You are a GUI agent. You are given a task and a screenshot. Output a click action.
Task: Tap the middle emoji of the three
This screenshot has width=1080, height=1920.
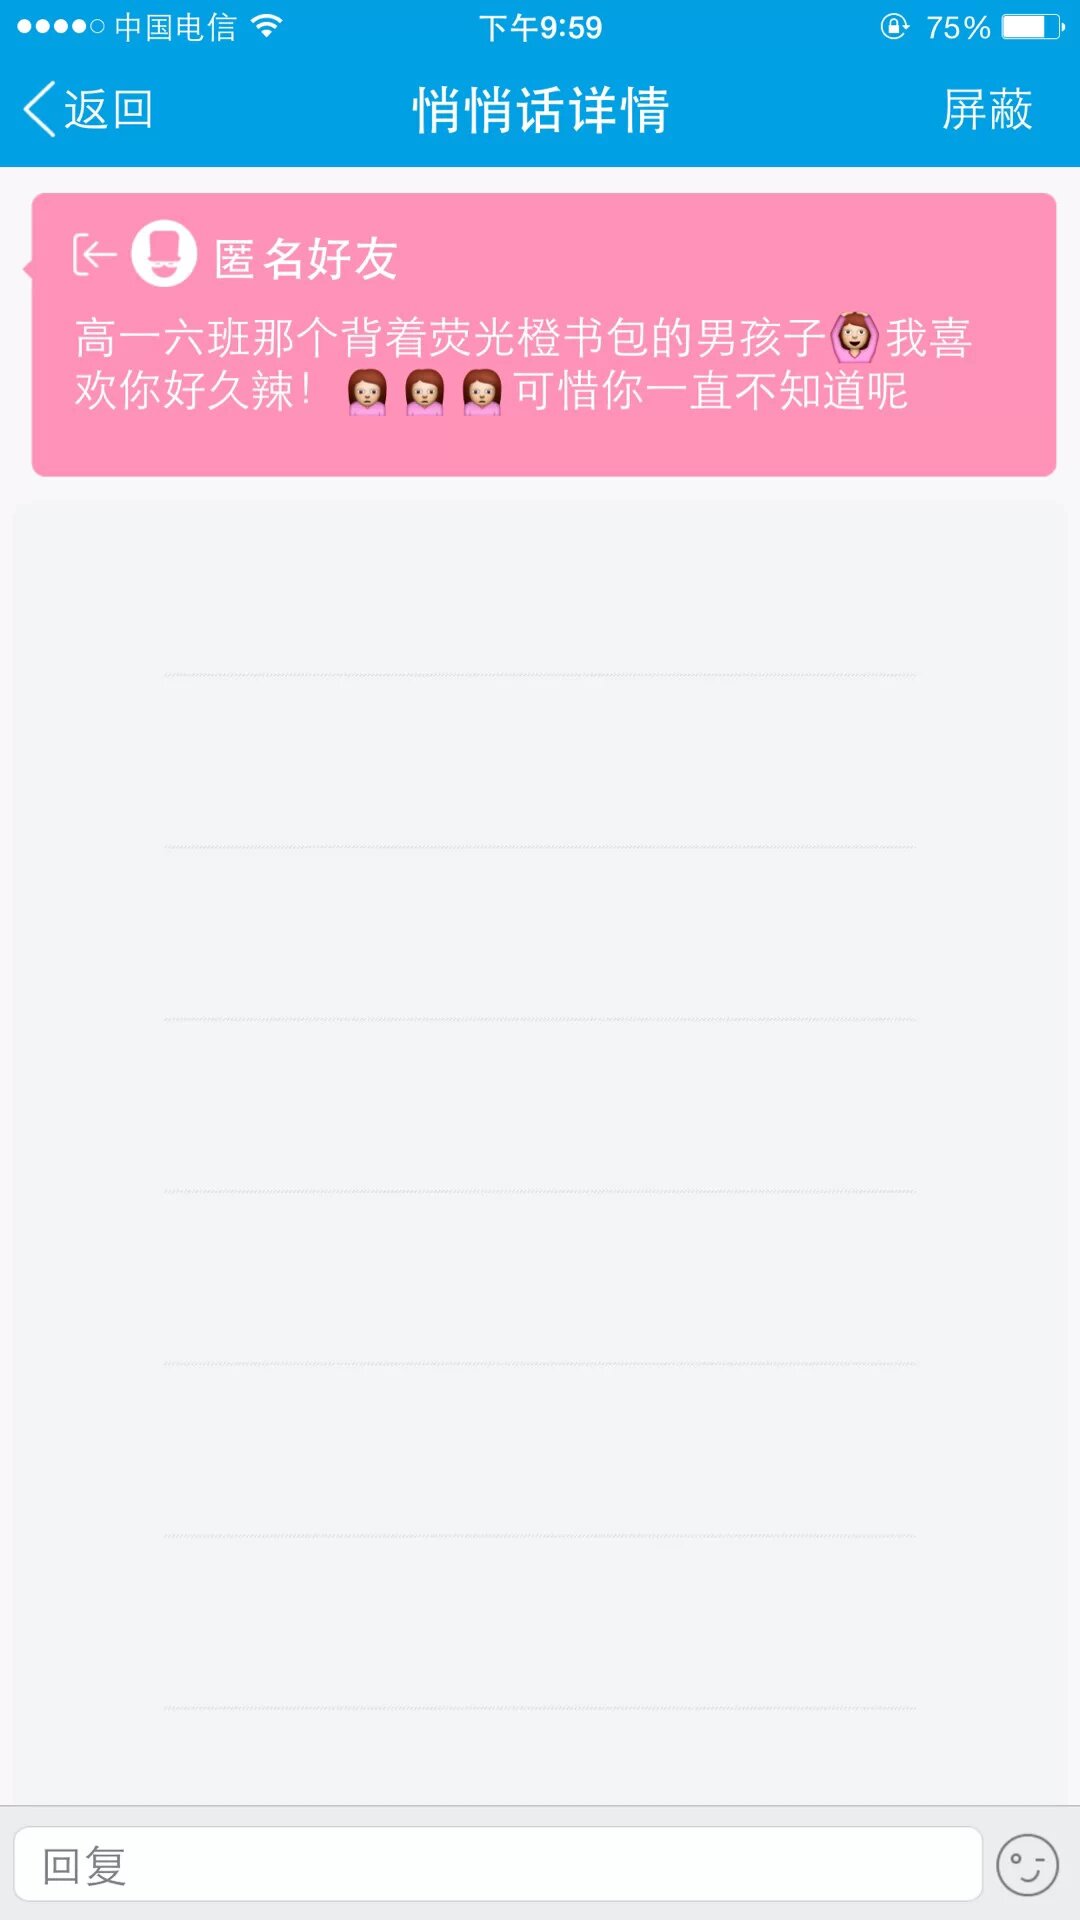point(424,391)
